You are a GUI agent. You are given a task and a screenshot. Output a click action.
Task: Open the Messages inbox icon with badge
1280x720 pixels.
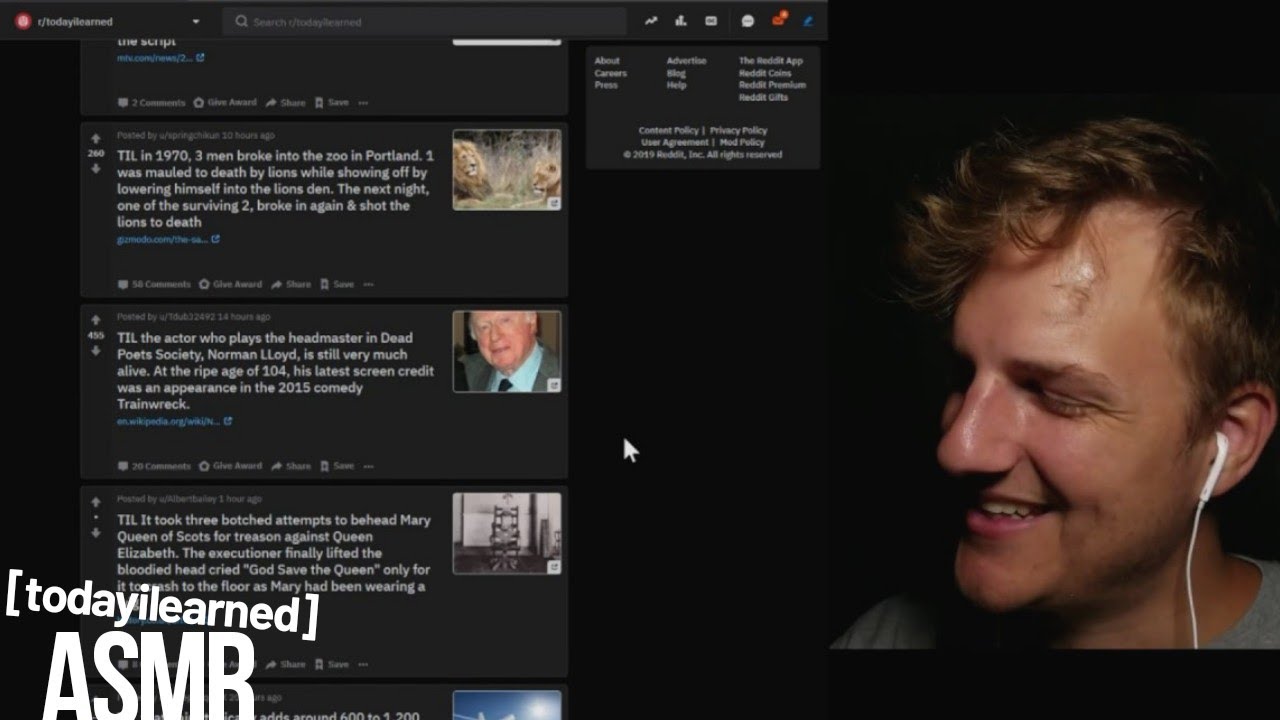778,20
